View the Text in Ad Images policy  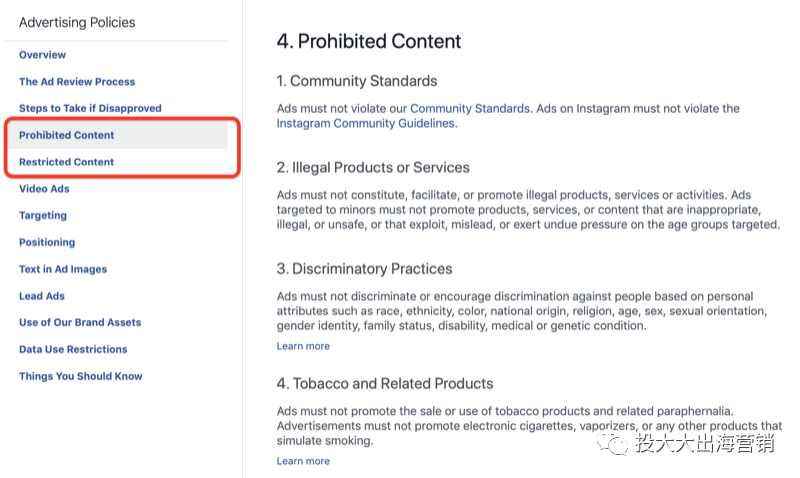(x=63, y=269)
